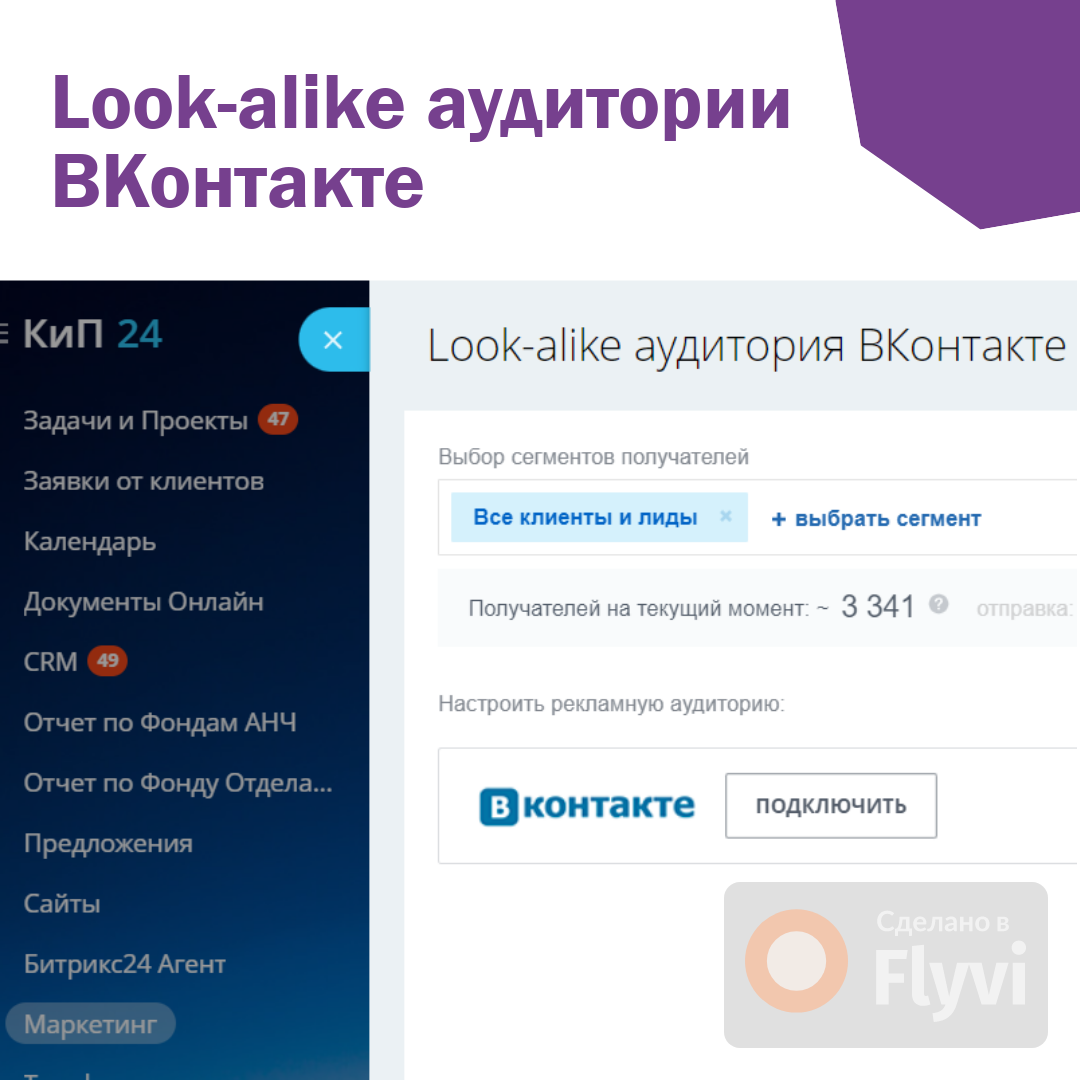This screenshot has height=1080, width=1080.
Task: Open Отчет по Фондам АНЧ
Action: [x=160, y=722]
